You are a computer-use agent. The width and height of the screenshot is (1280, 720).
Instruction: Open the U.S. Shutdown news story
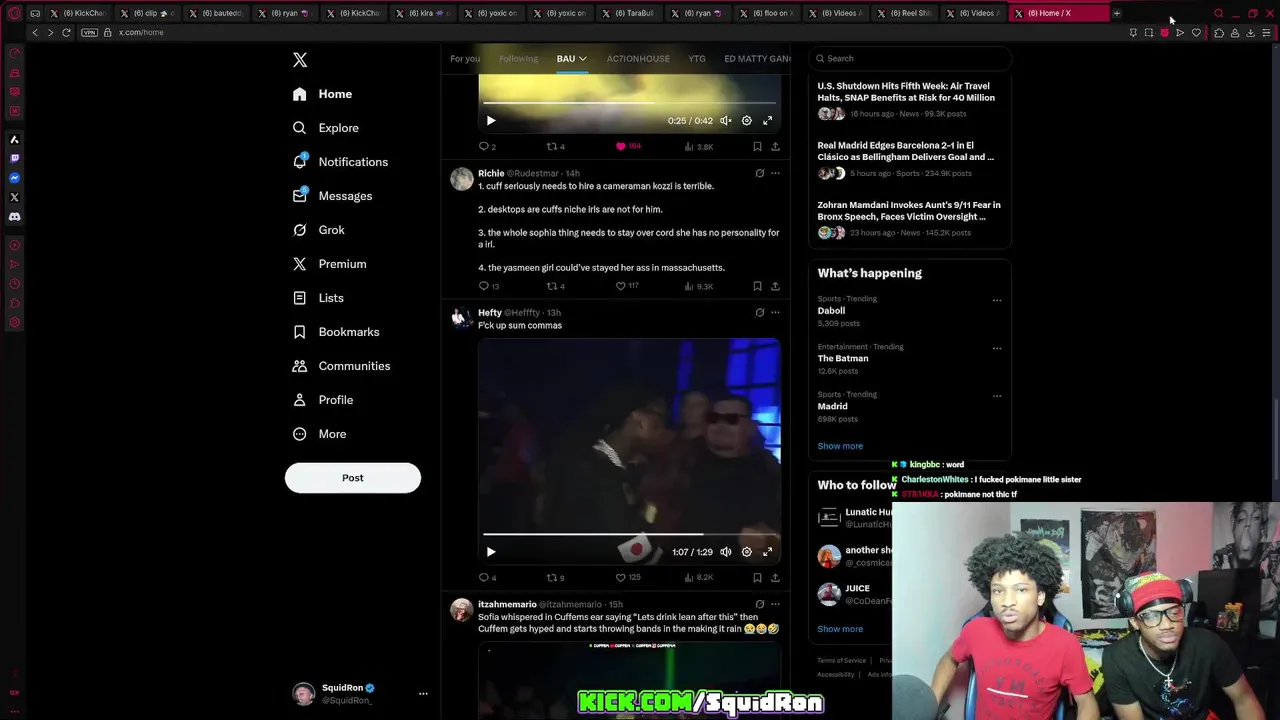(x=910, y=100)
